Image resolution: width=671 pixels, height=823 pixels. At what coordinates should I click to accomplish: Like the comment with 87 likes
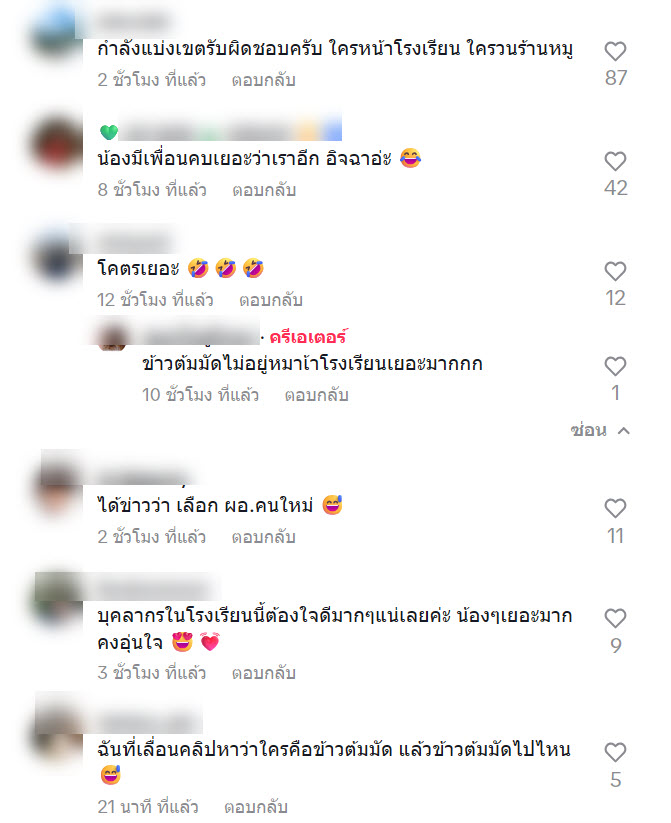click(x=615, y=51)
